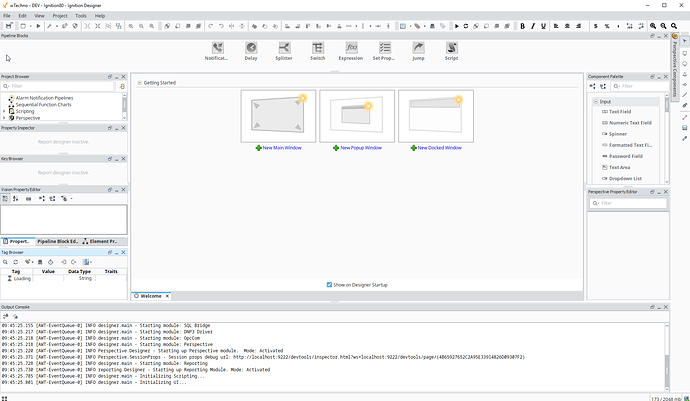
Task: Click the Project Browser filter field
Action: (58, 86)
